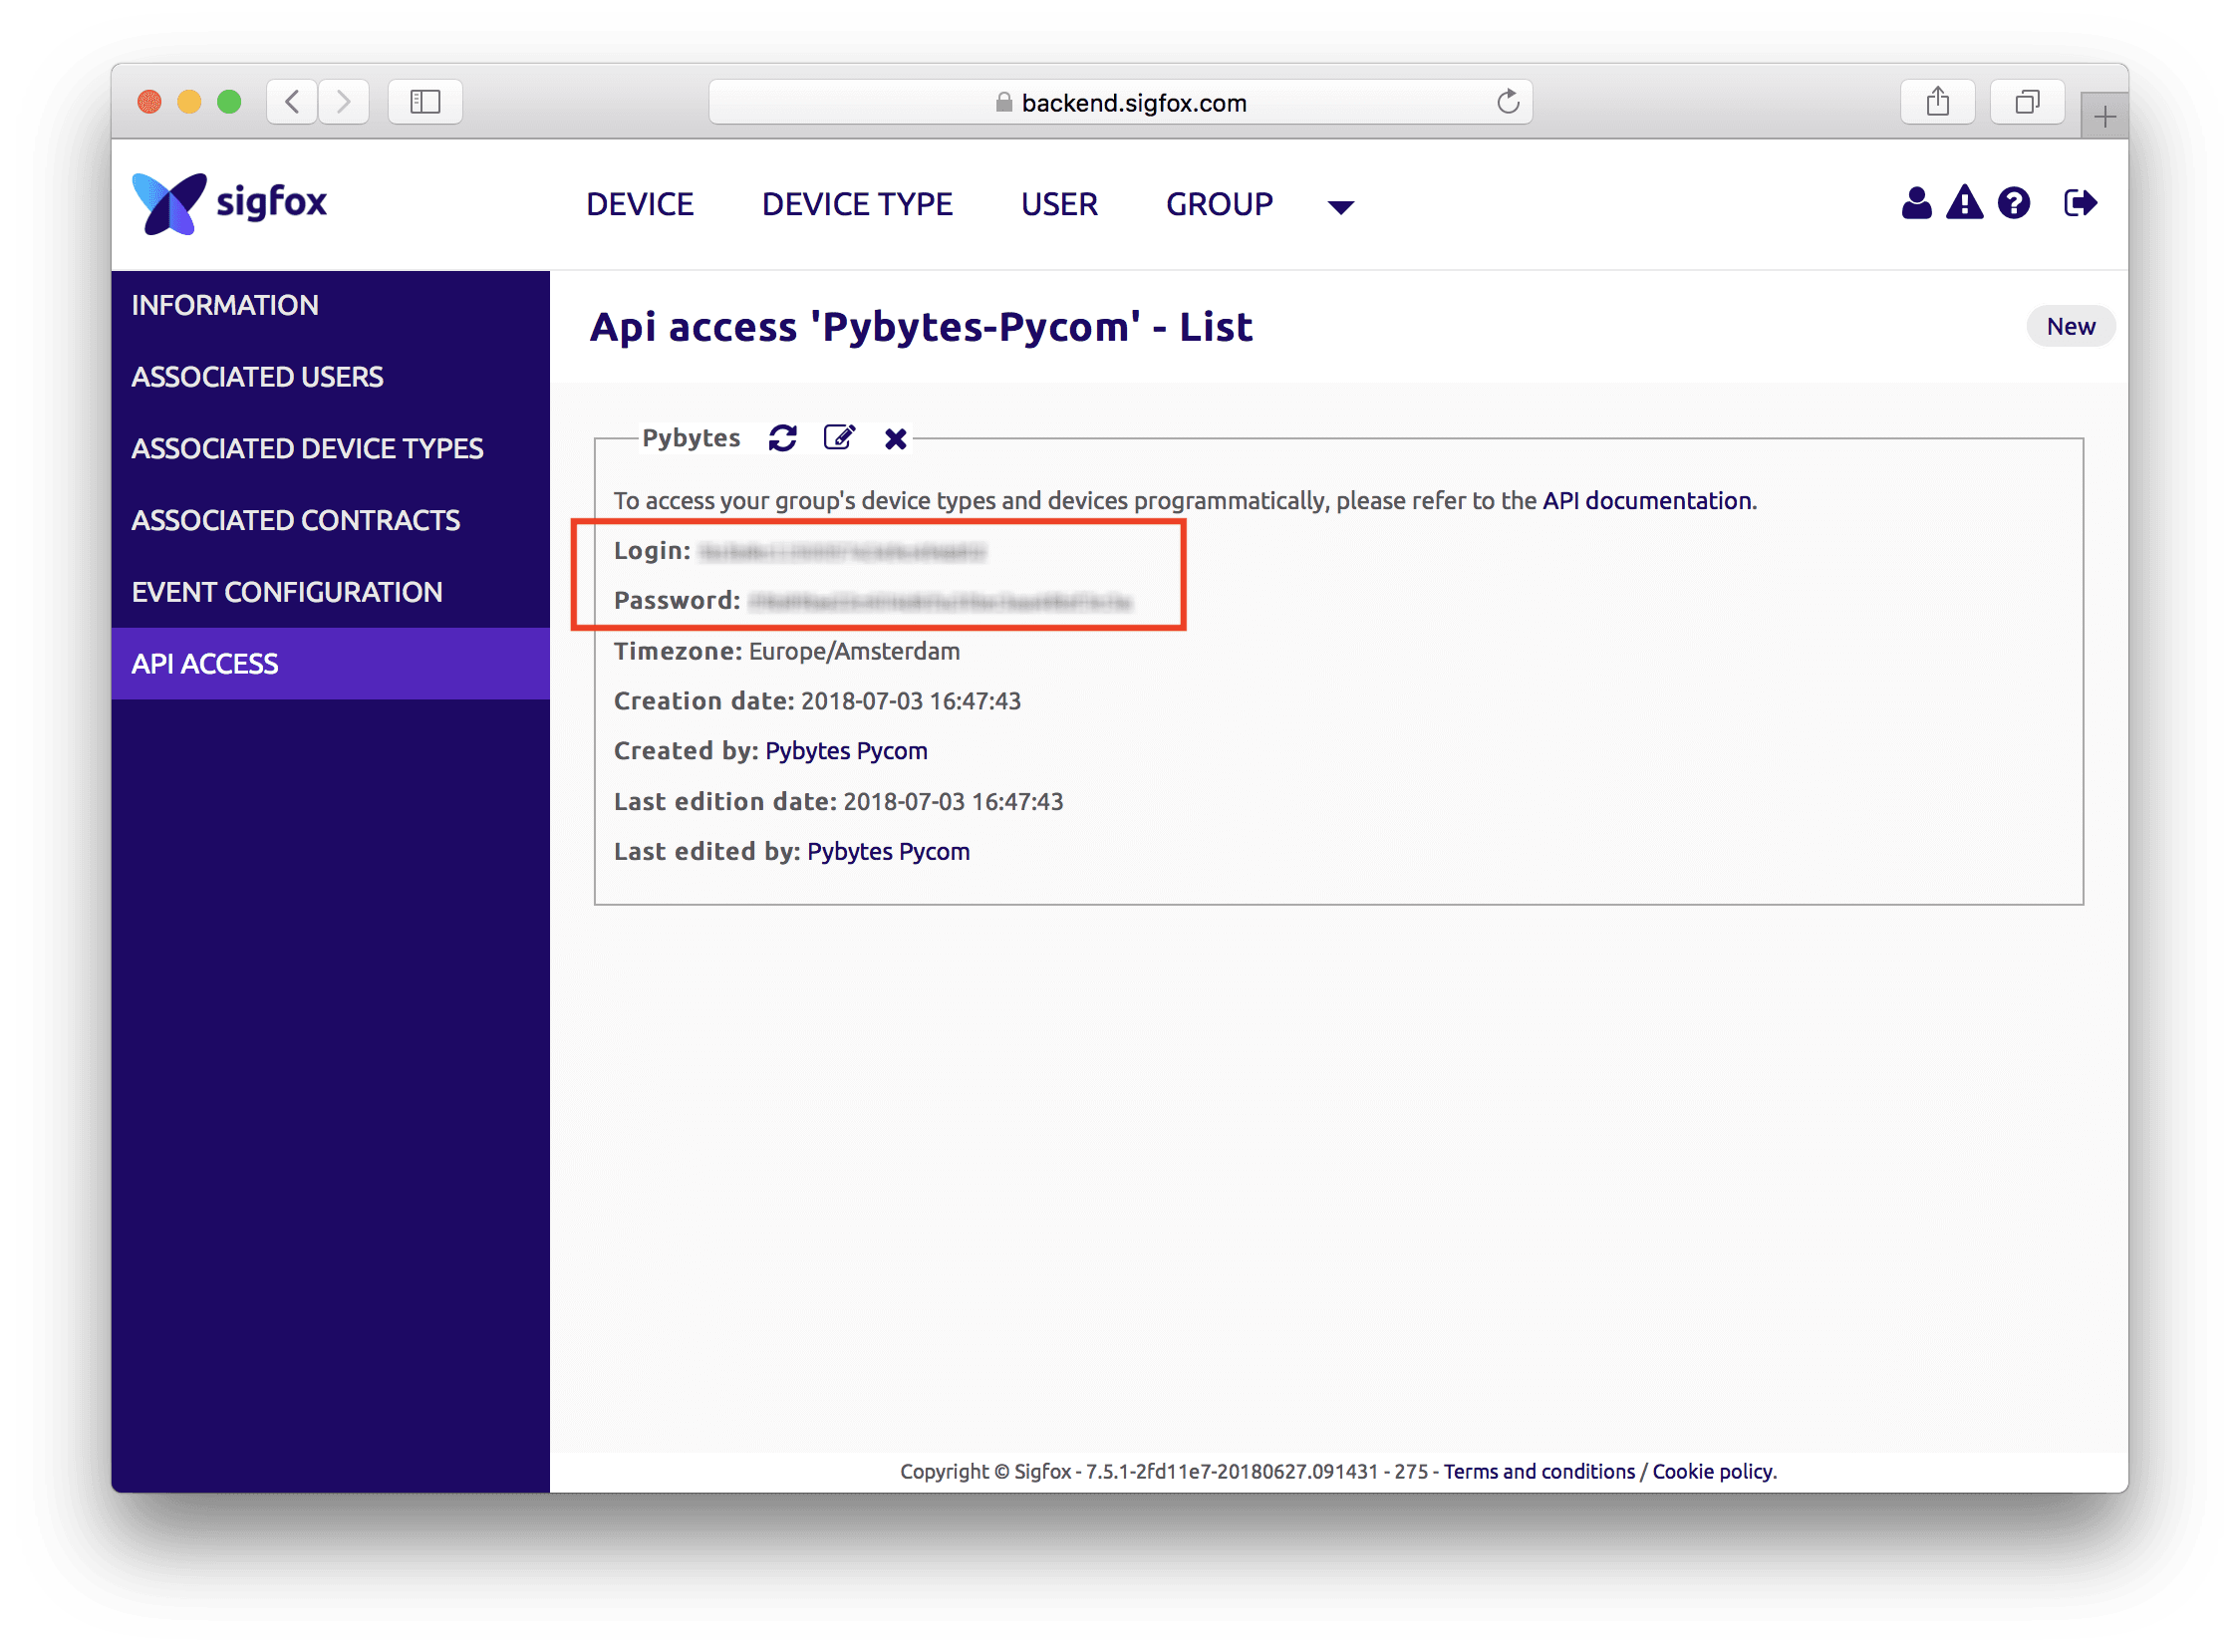
Task: Open the USER menu
Action: coord(1059,204)
